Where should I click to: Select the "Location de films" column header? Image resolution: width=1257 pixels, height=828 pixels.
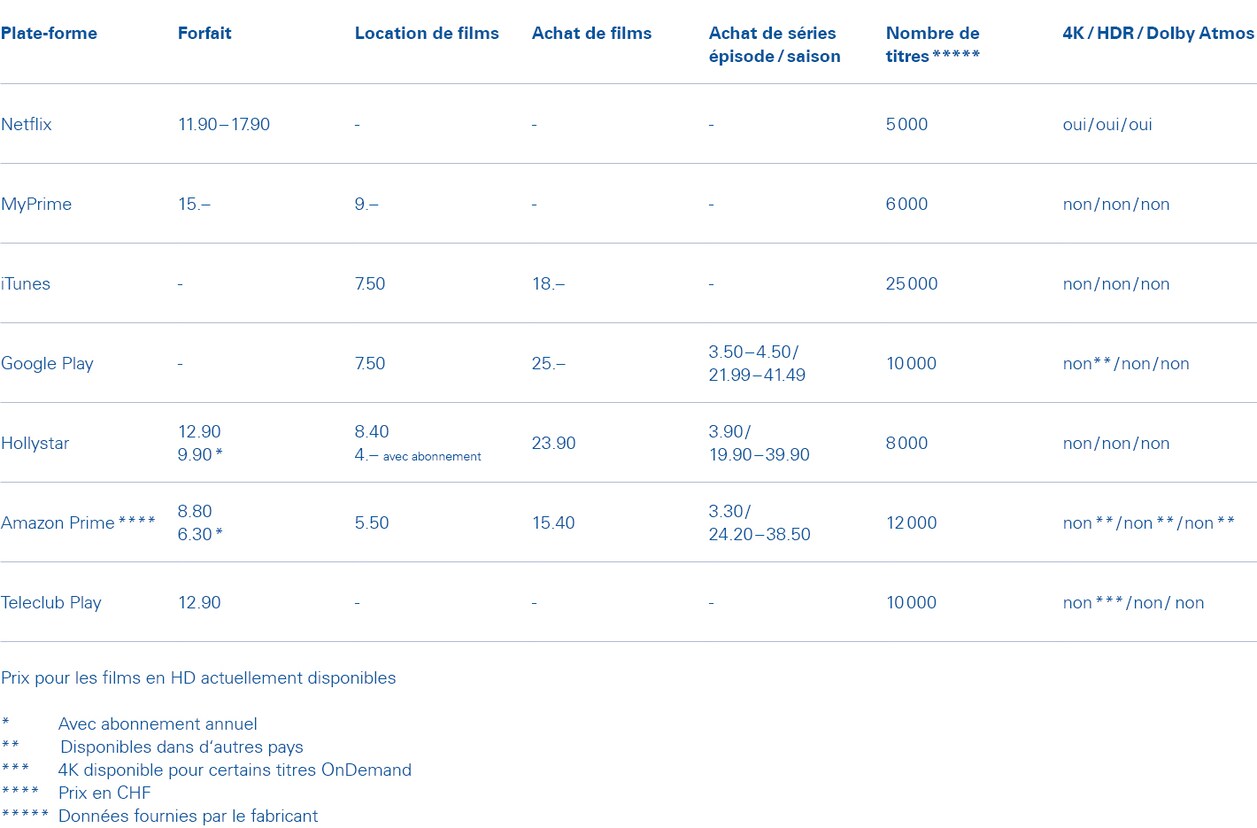(426, 33)
